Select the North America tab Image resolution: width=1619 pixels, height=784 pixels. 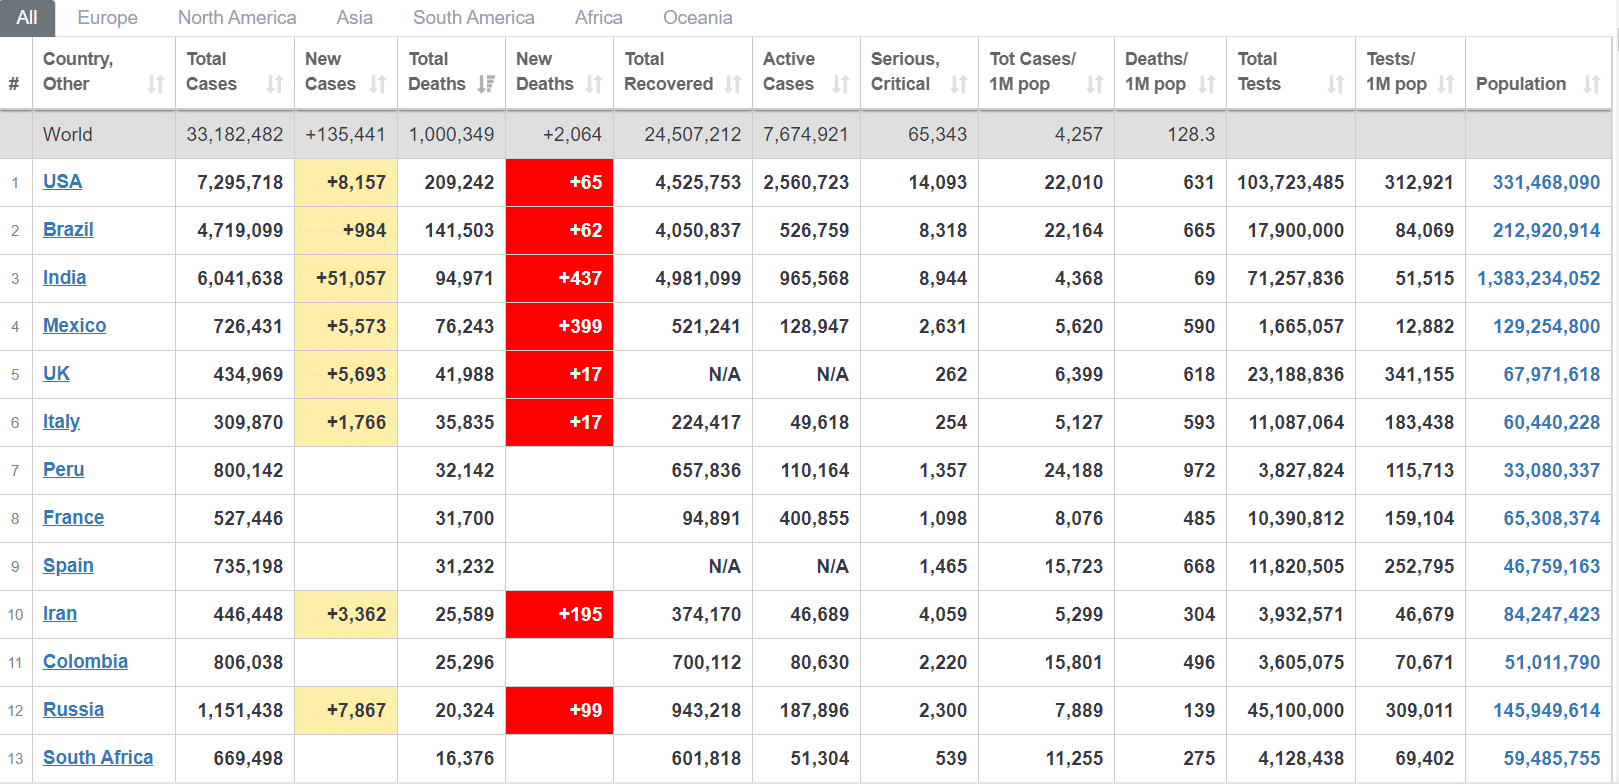coord(237,18)
